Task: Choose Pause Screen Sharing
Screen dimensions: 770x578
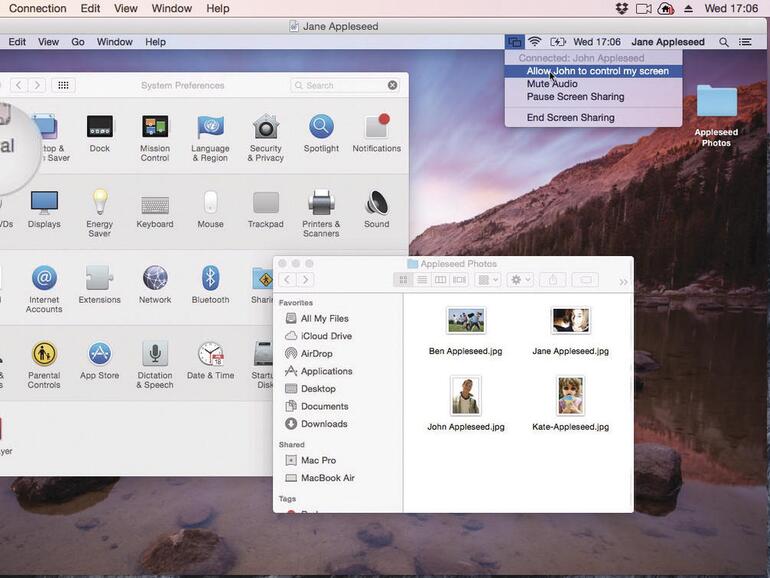Action: 593,97
